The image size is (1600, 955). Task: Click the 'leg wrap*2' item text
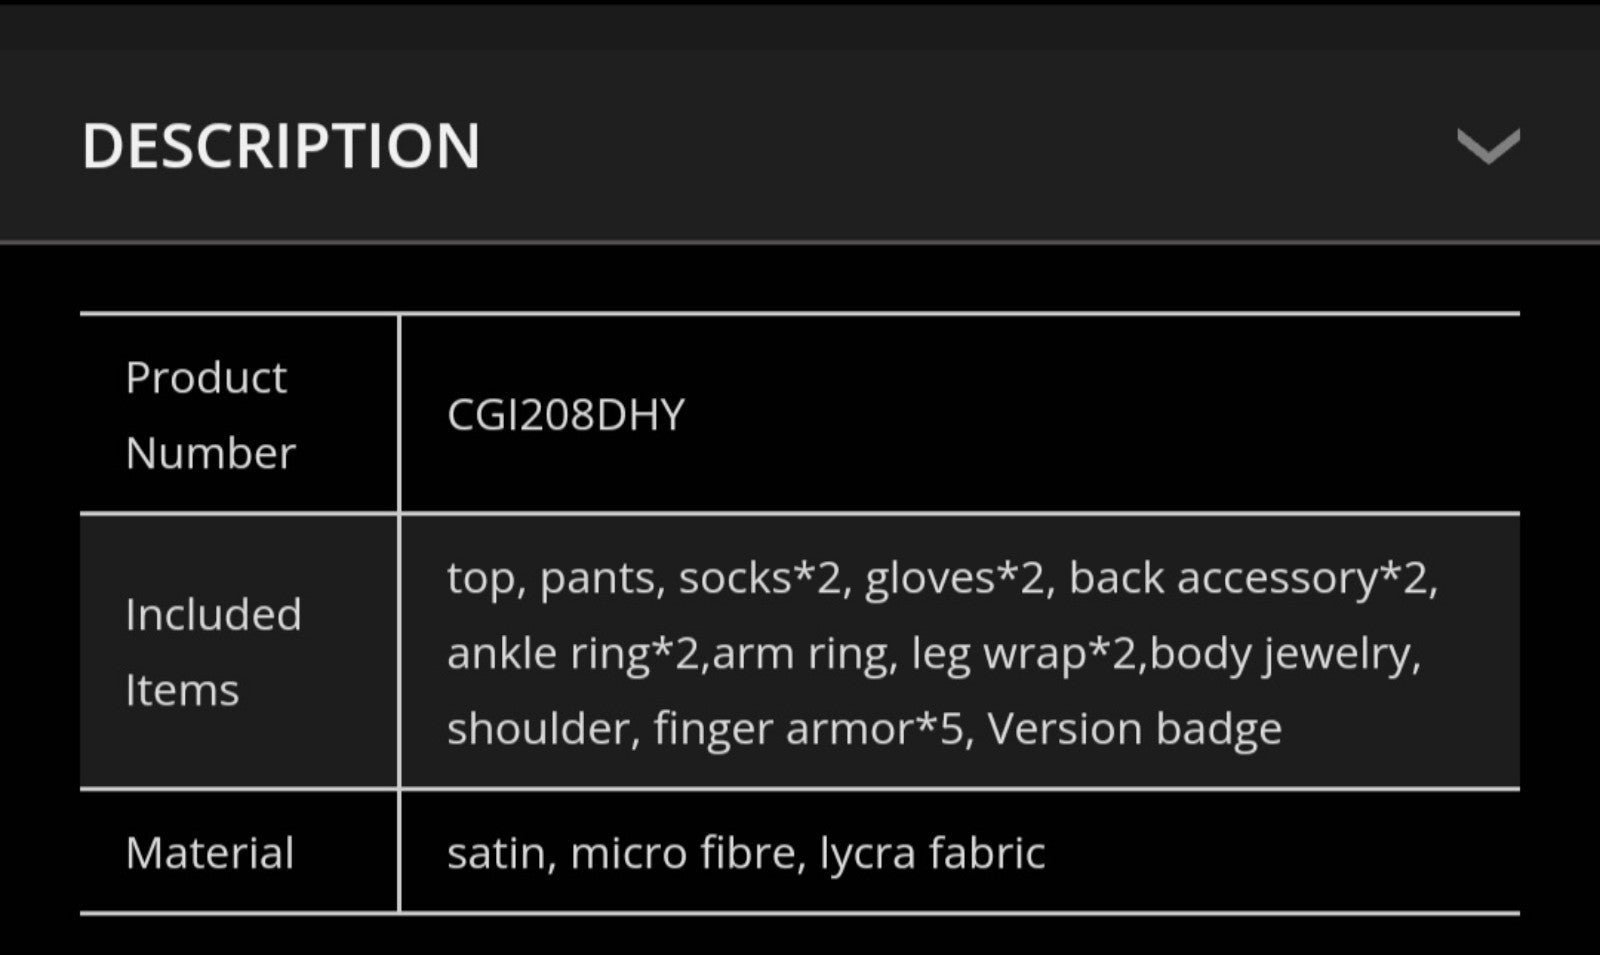click(1024, 655)
